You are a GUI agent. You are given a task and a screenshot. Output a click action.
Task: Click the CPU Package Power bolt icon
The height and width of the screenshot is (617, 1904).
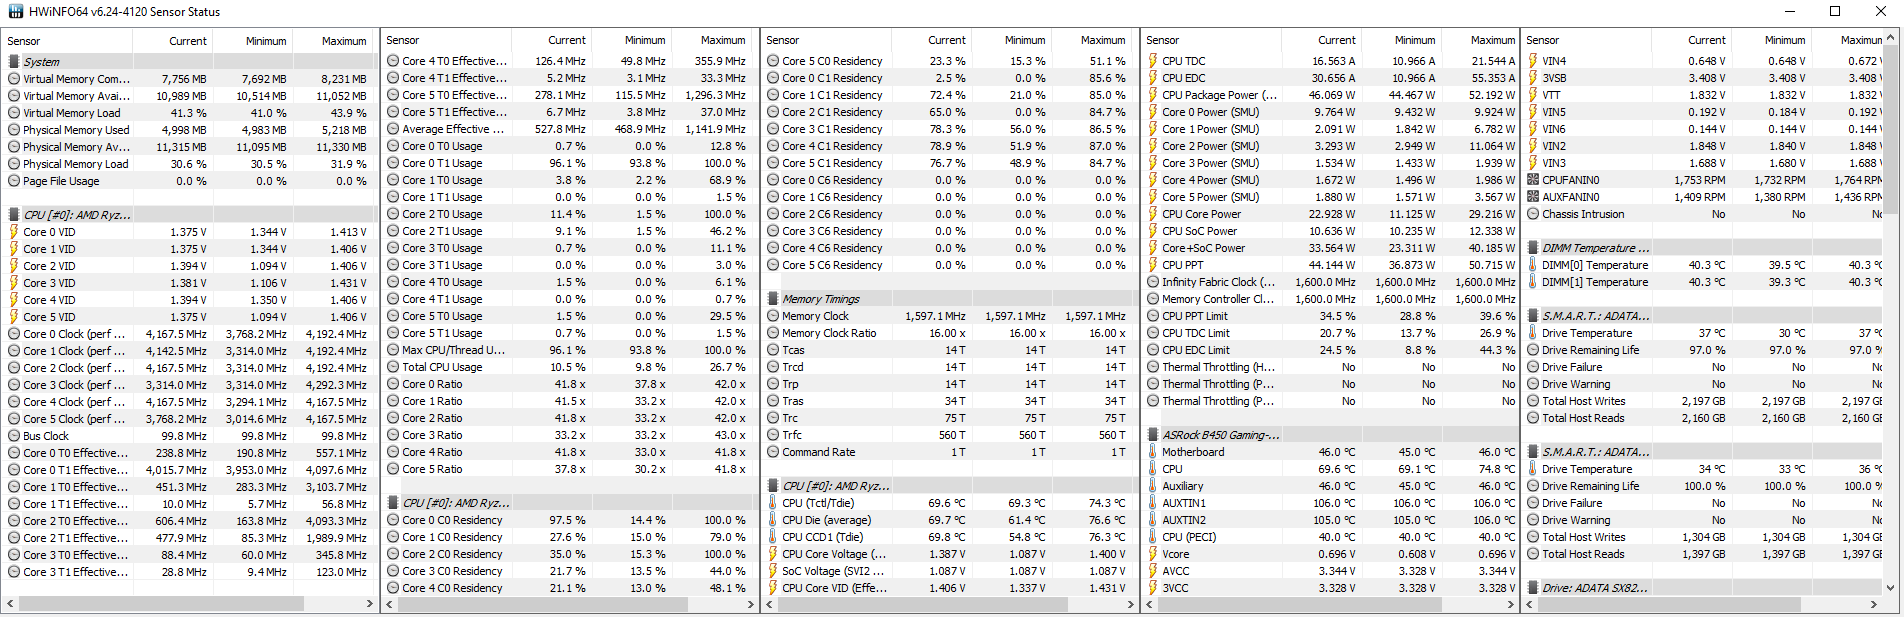click(1153, 95)
